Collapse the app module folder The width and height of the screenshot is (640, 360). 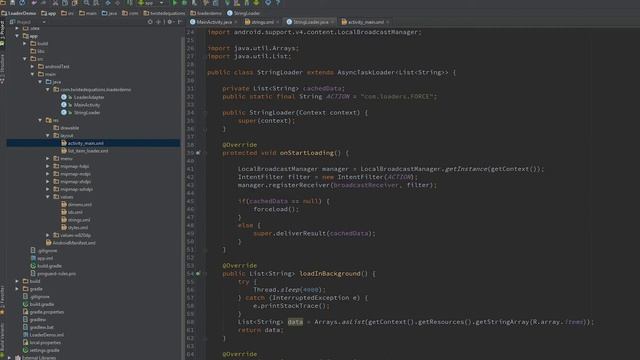point(17,36)
